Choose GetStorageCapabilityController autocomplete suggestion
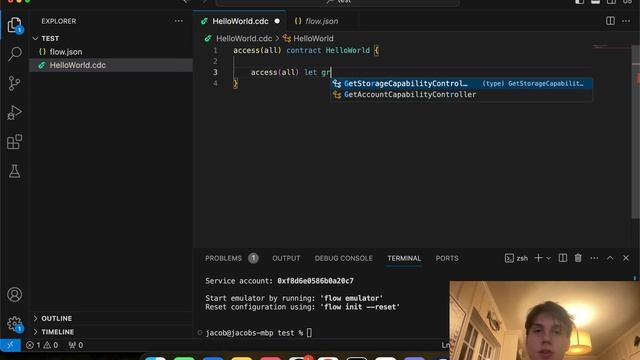 tap(461, 83)
